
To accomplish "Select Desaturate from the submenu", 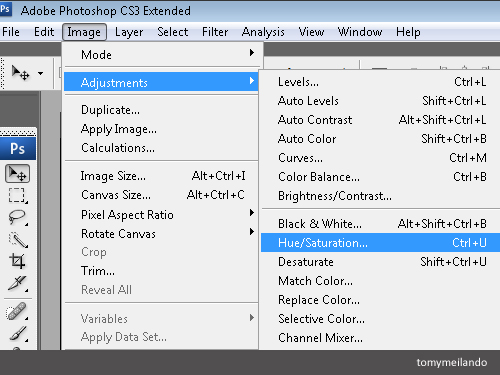I will (x=380, y=262).
